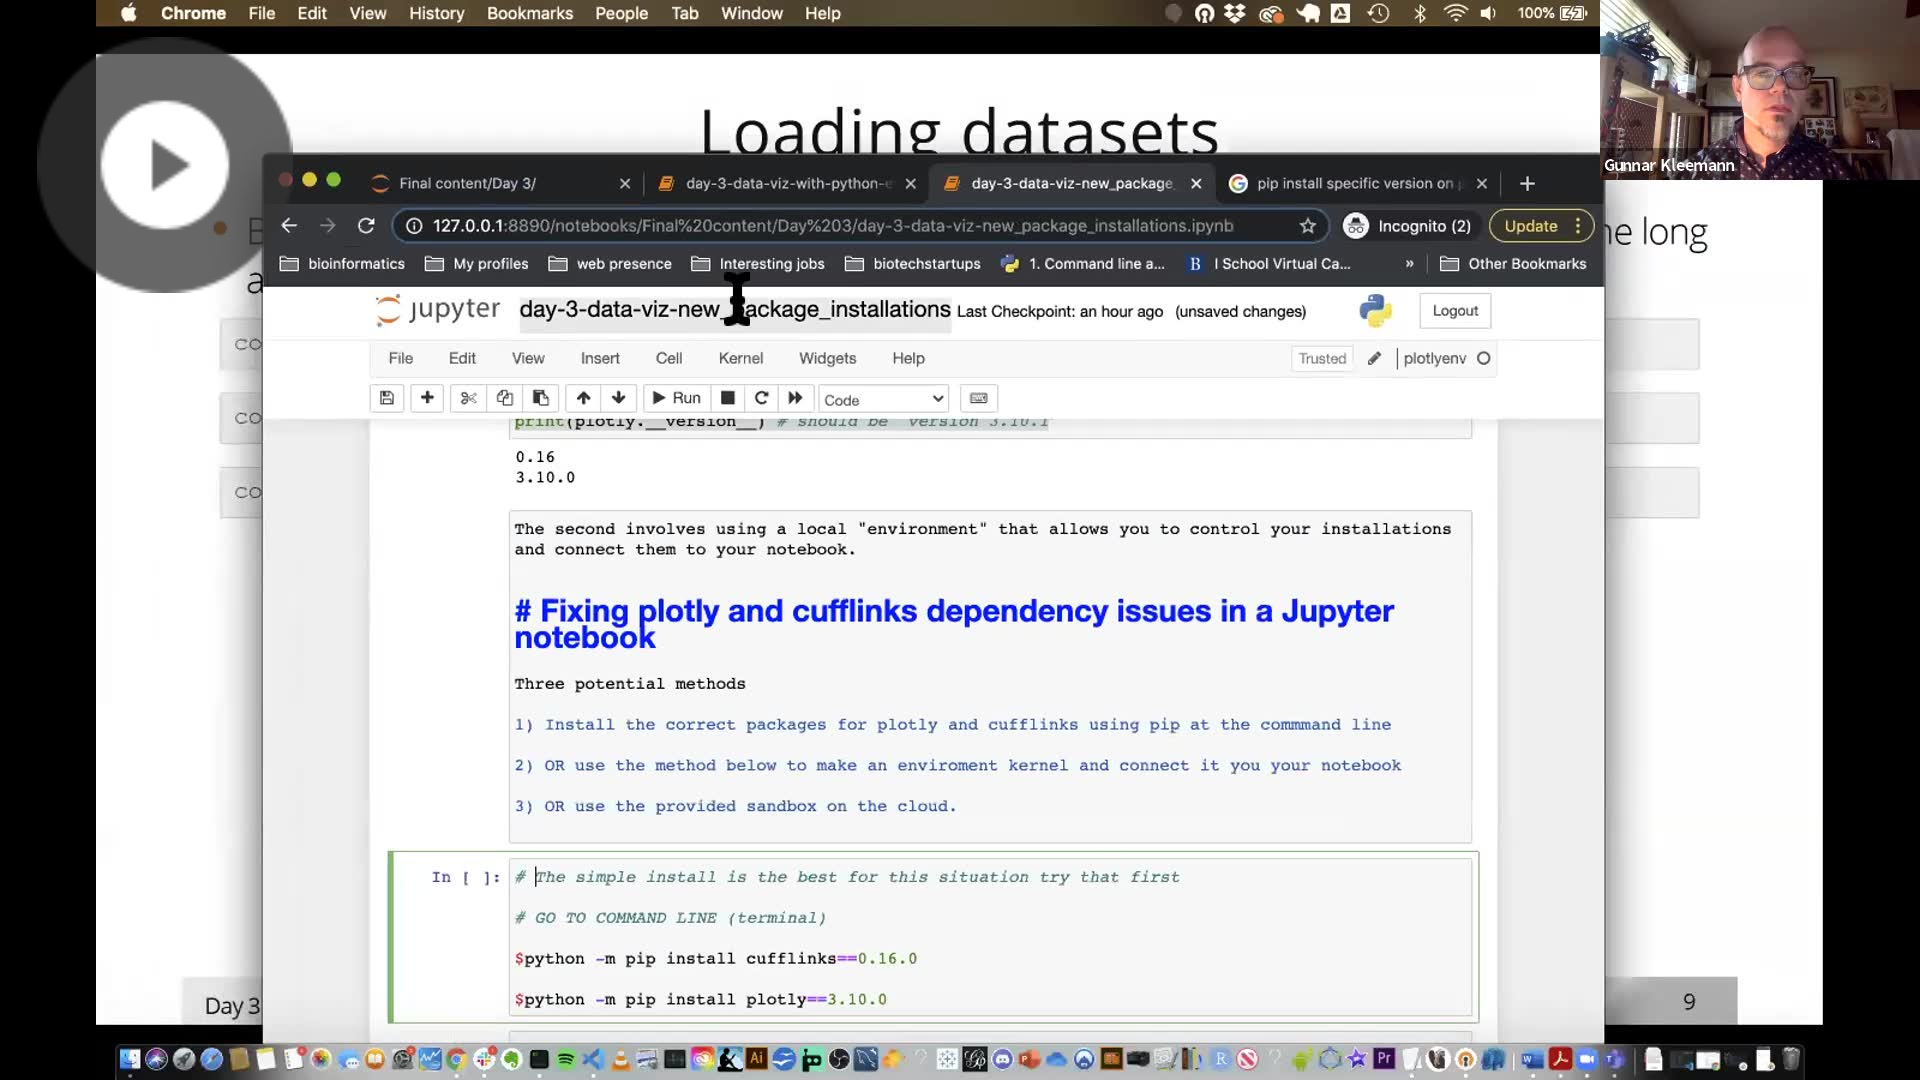
Task: Cut the selected cells
Action: pos(467,398)
